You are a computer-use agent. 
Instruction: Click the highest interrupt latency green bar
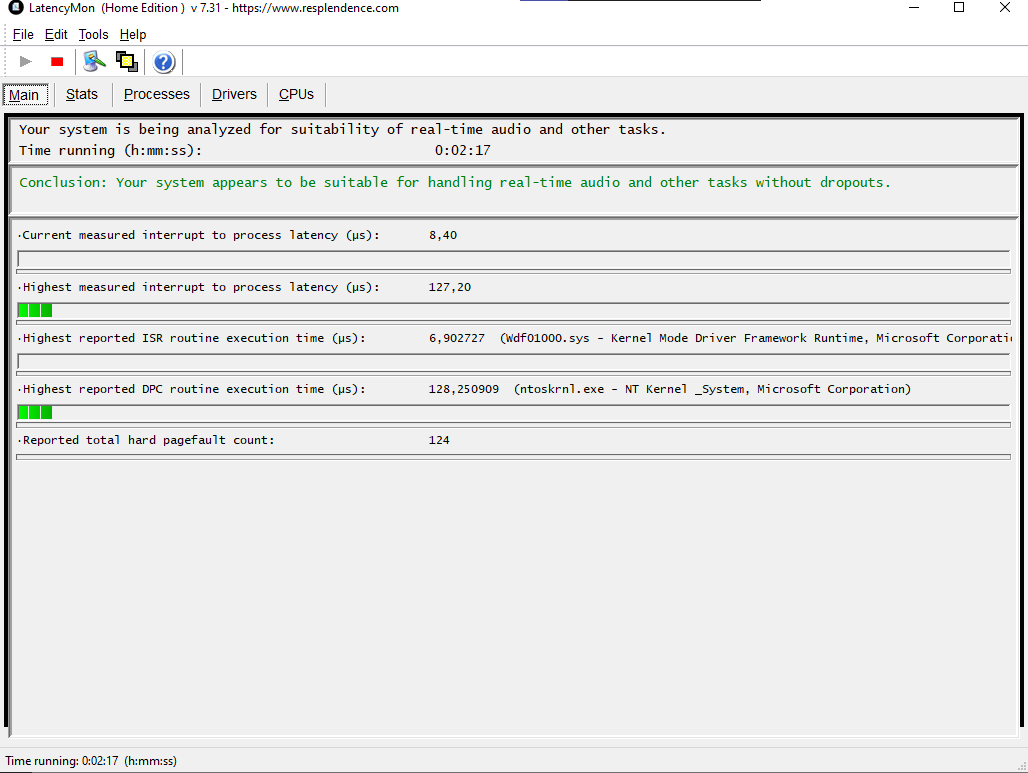click(35, 310)
